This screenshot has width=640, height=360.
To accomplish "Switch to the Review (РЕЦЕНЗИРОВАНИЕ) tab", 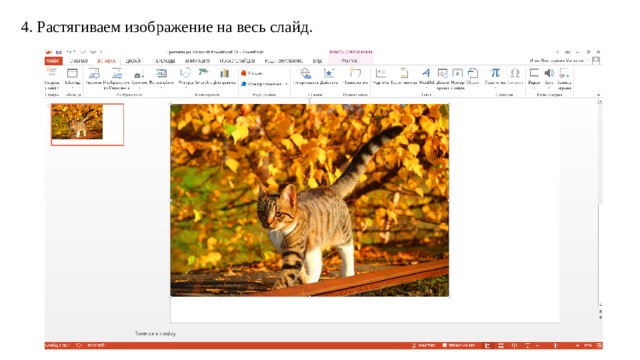I will point(284,61).
